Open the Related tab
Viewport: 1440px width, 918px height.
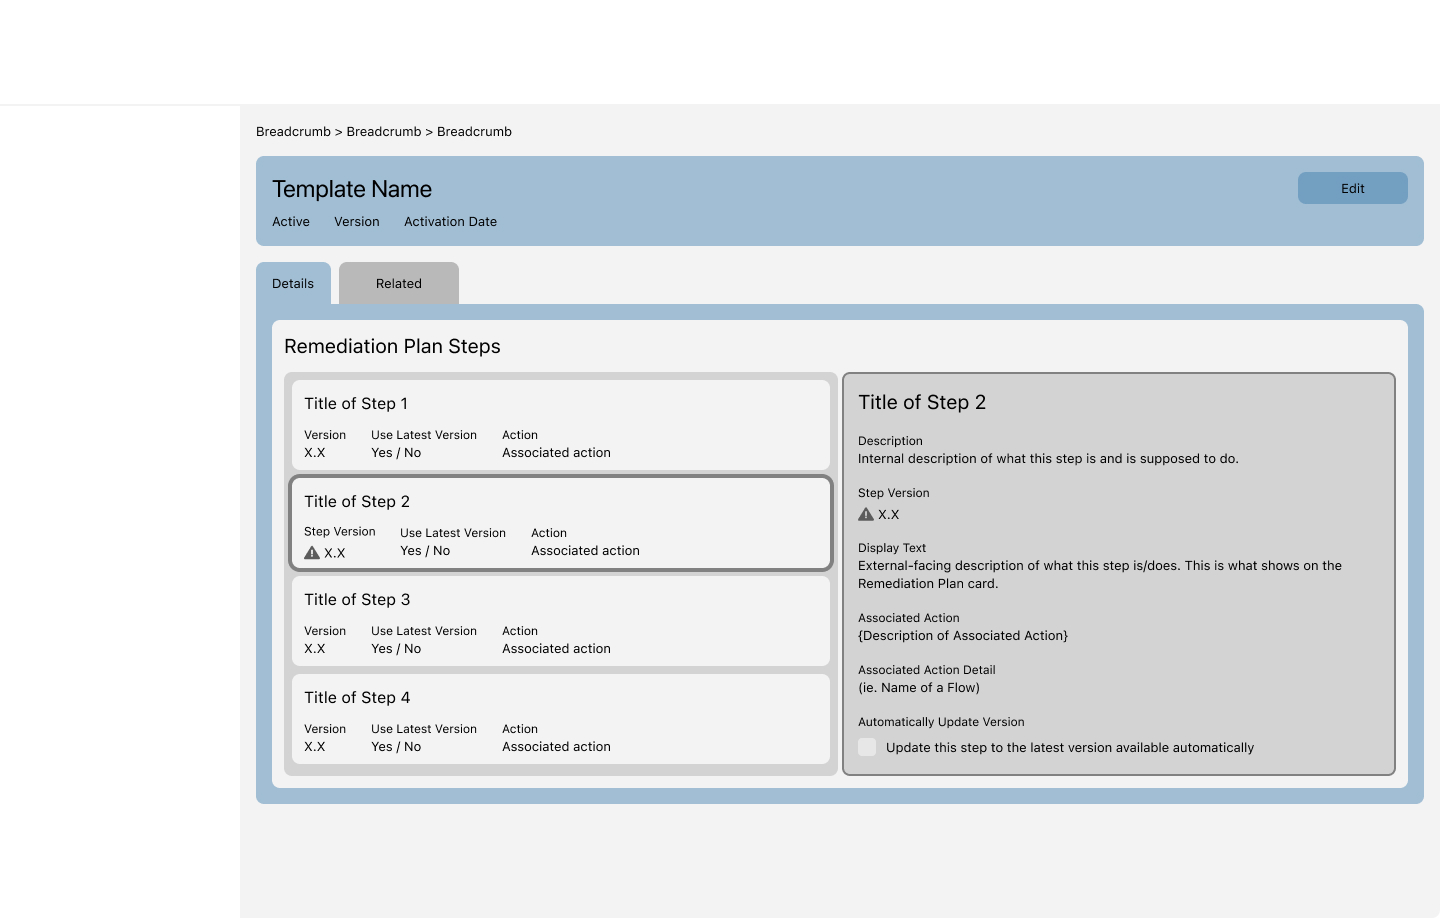399,283
